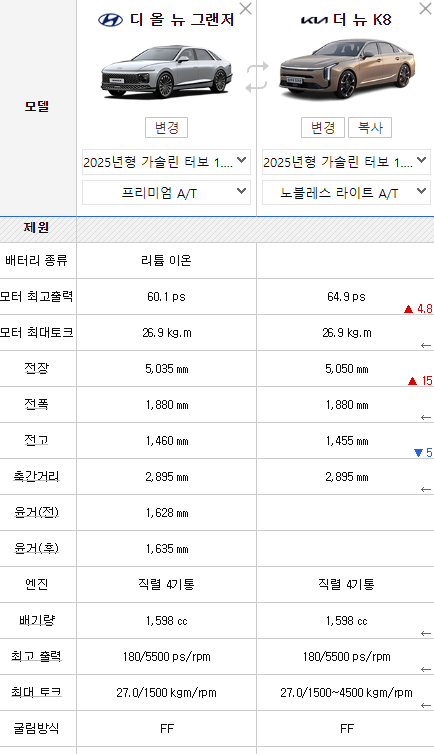Swap the two compared cars
The width and height of the screenshot is (434, 754).
pos(257,77)
